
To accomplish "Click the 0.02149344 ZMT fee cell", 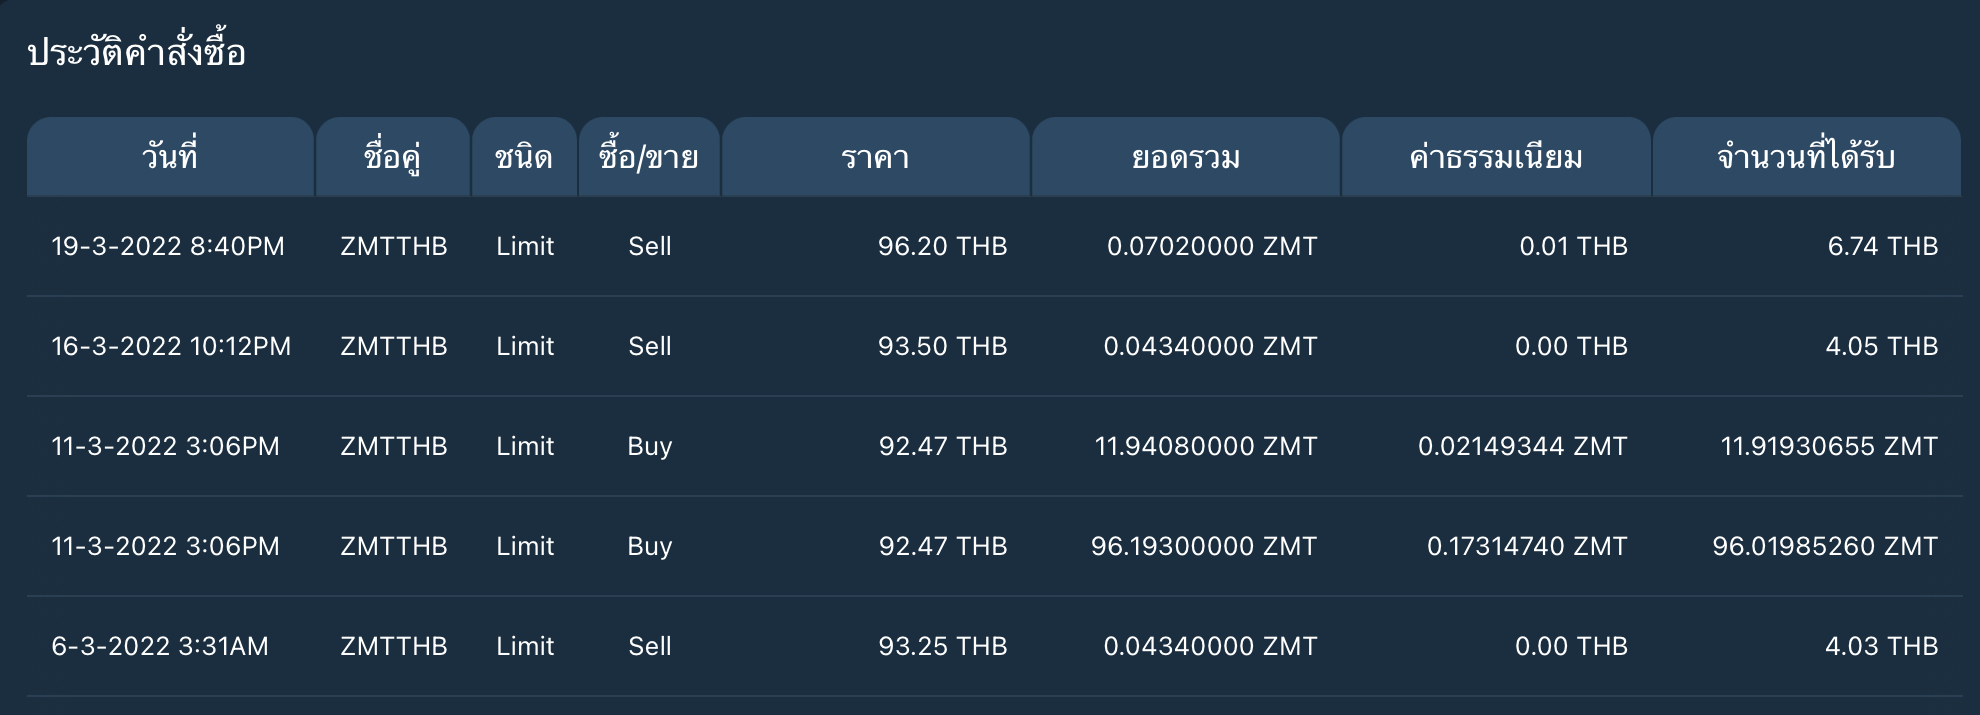I will coord(1523,446).
